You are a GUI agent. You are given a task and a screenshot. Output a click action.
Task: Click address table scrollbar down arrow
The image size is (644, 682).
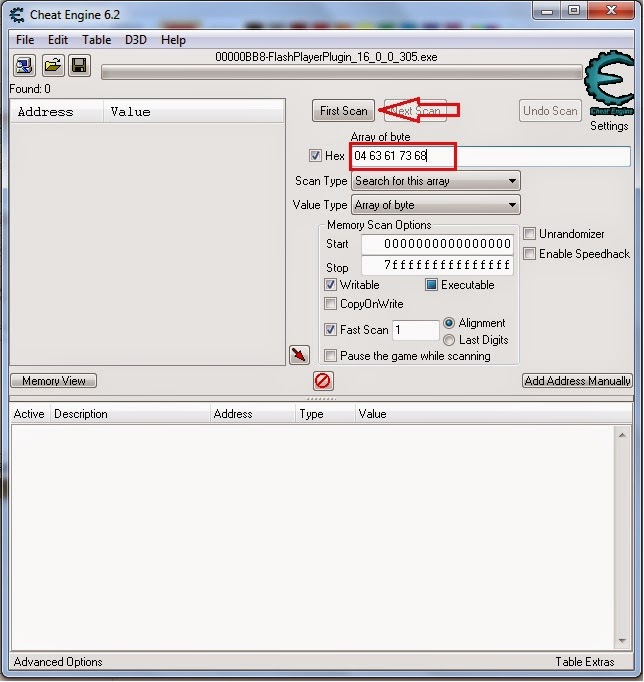tap(622, 640)
